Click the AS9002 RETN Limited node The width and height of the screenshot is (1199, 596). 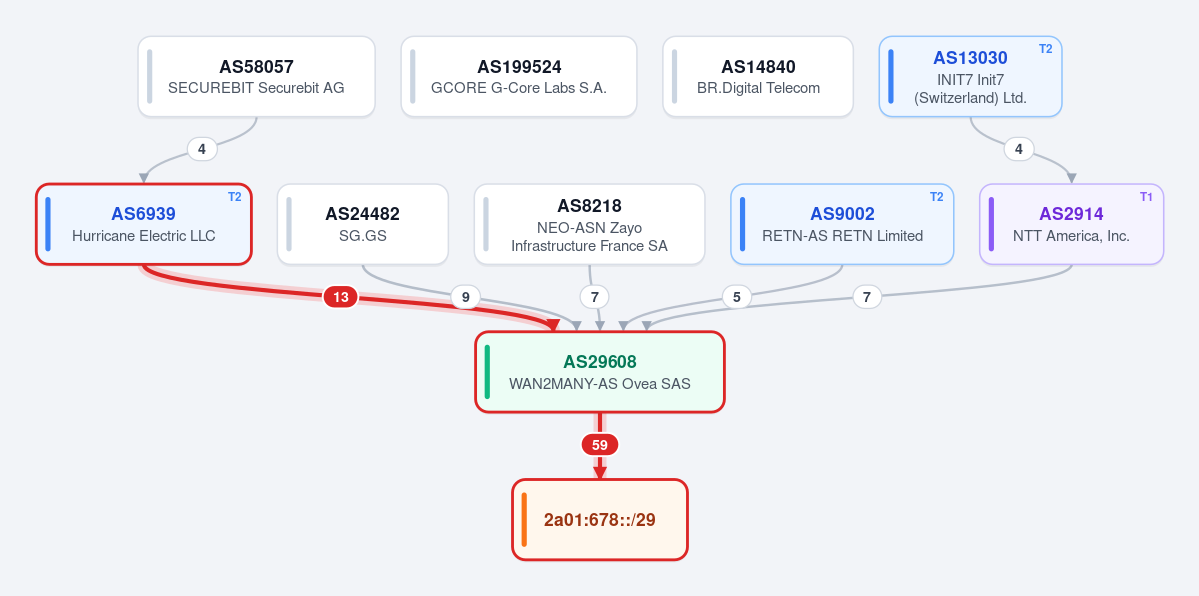click(x=842, y=224)
